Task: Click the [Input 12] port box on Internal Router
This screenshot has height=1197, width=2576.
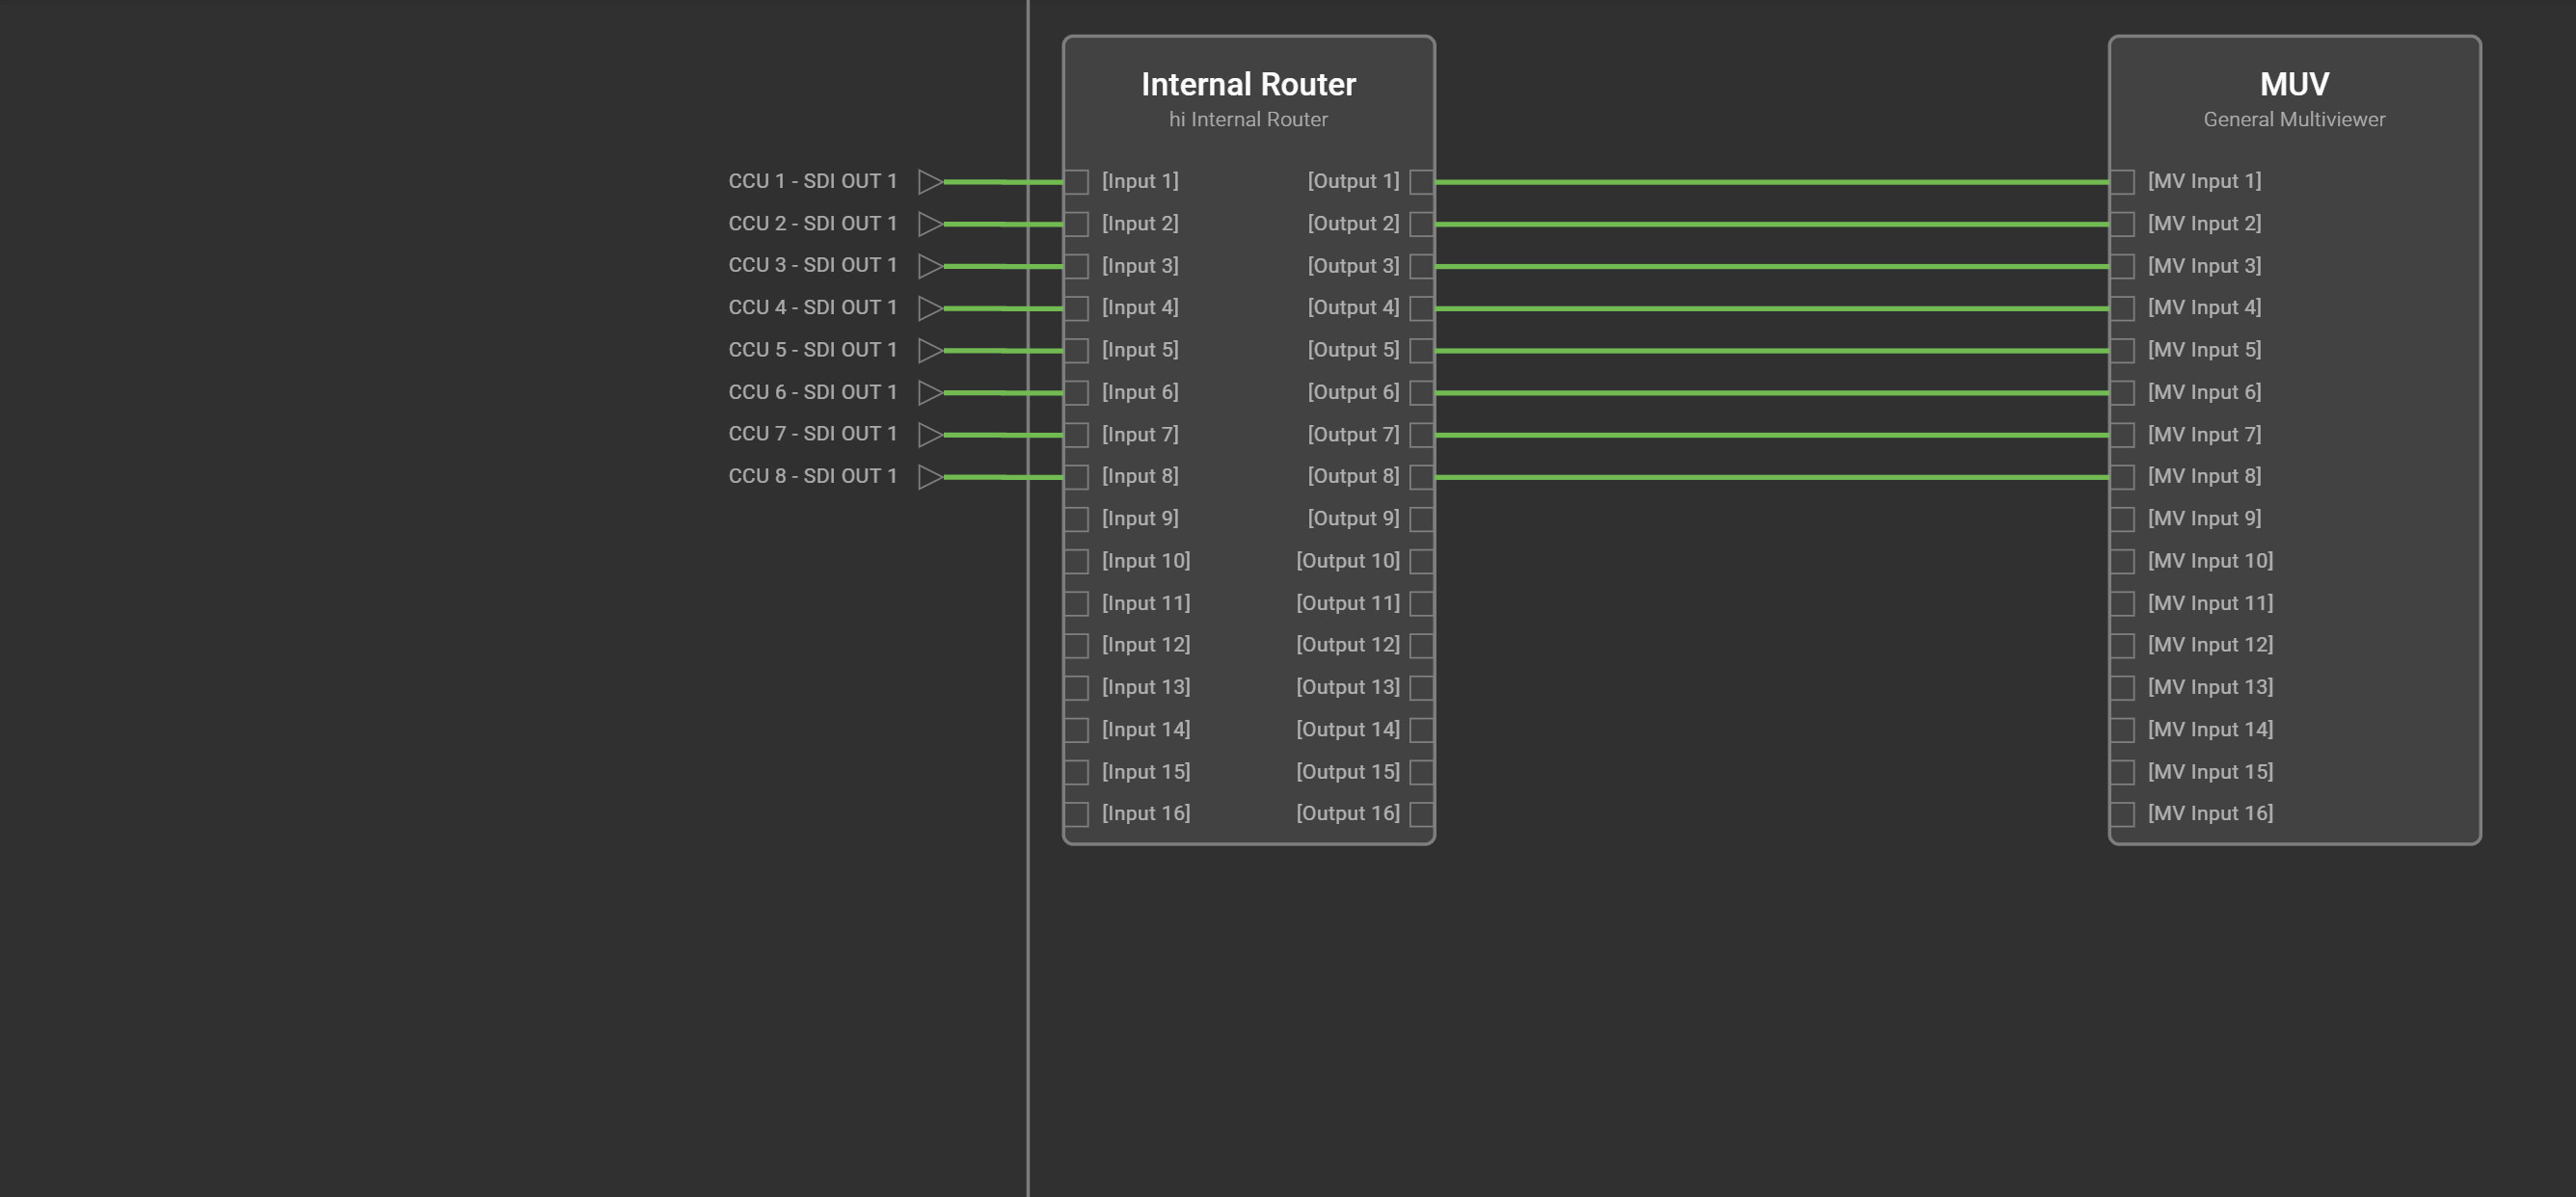Action: pos(1077,646)
